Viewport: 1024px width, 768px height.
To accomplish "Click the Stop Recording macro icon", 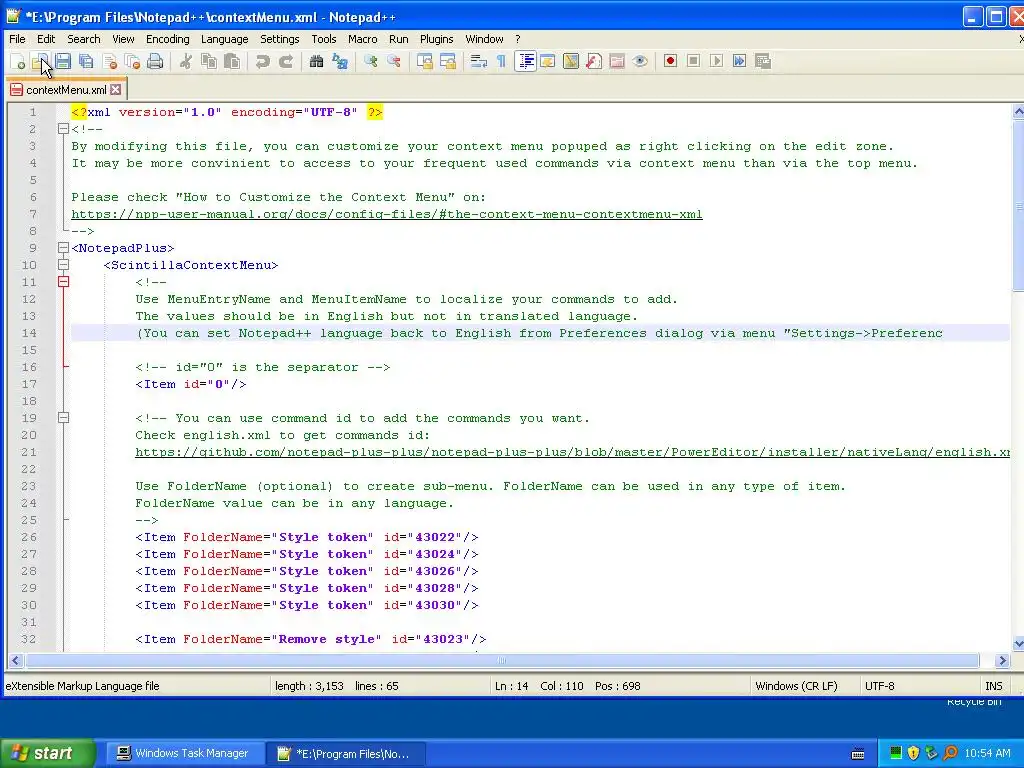I will tap(694, 61).
